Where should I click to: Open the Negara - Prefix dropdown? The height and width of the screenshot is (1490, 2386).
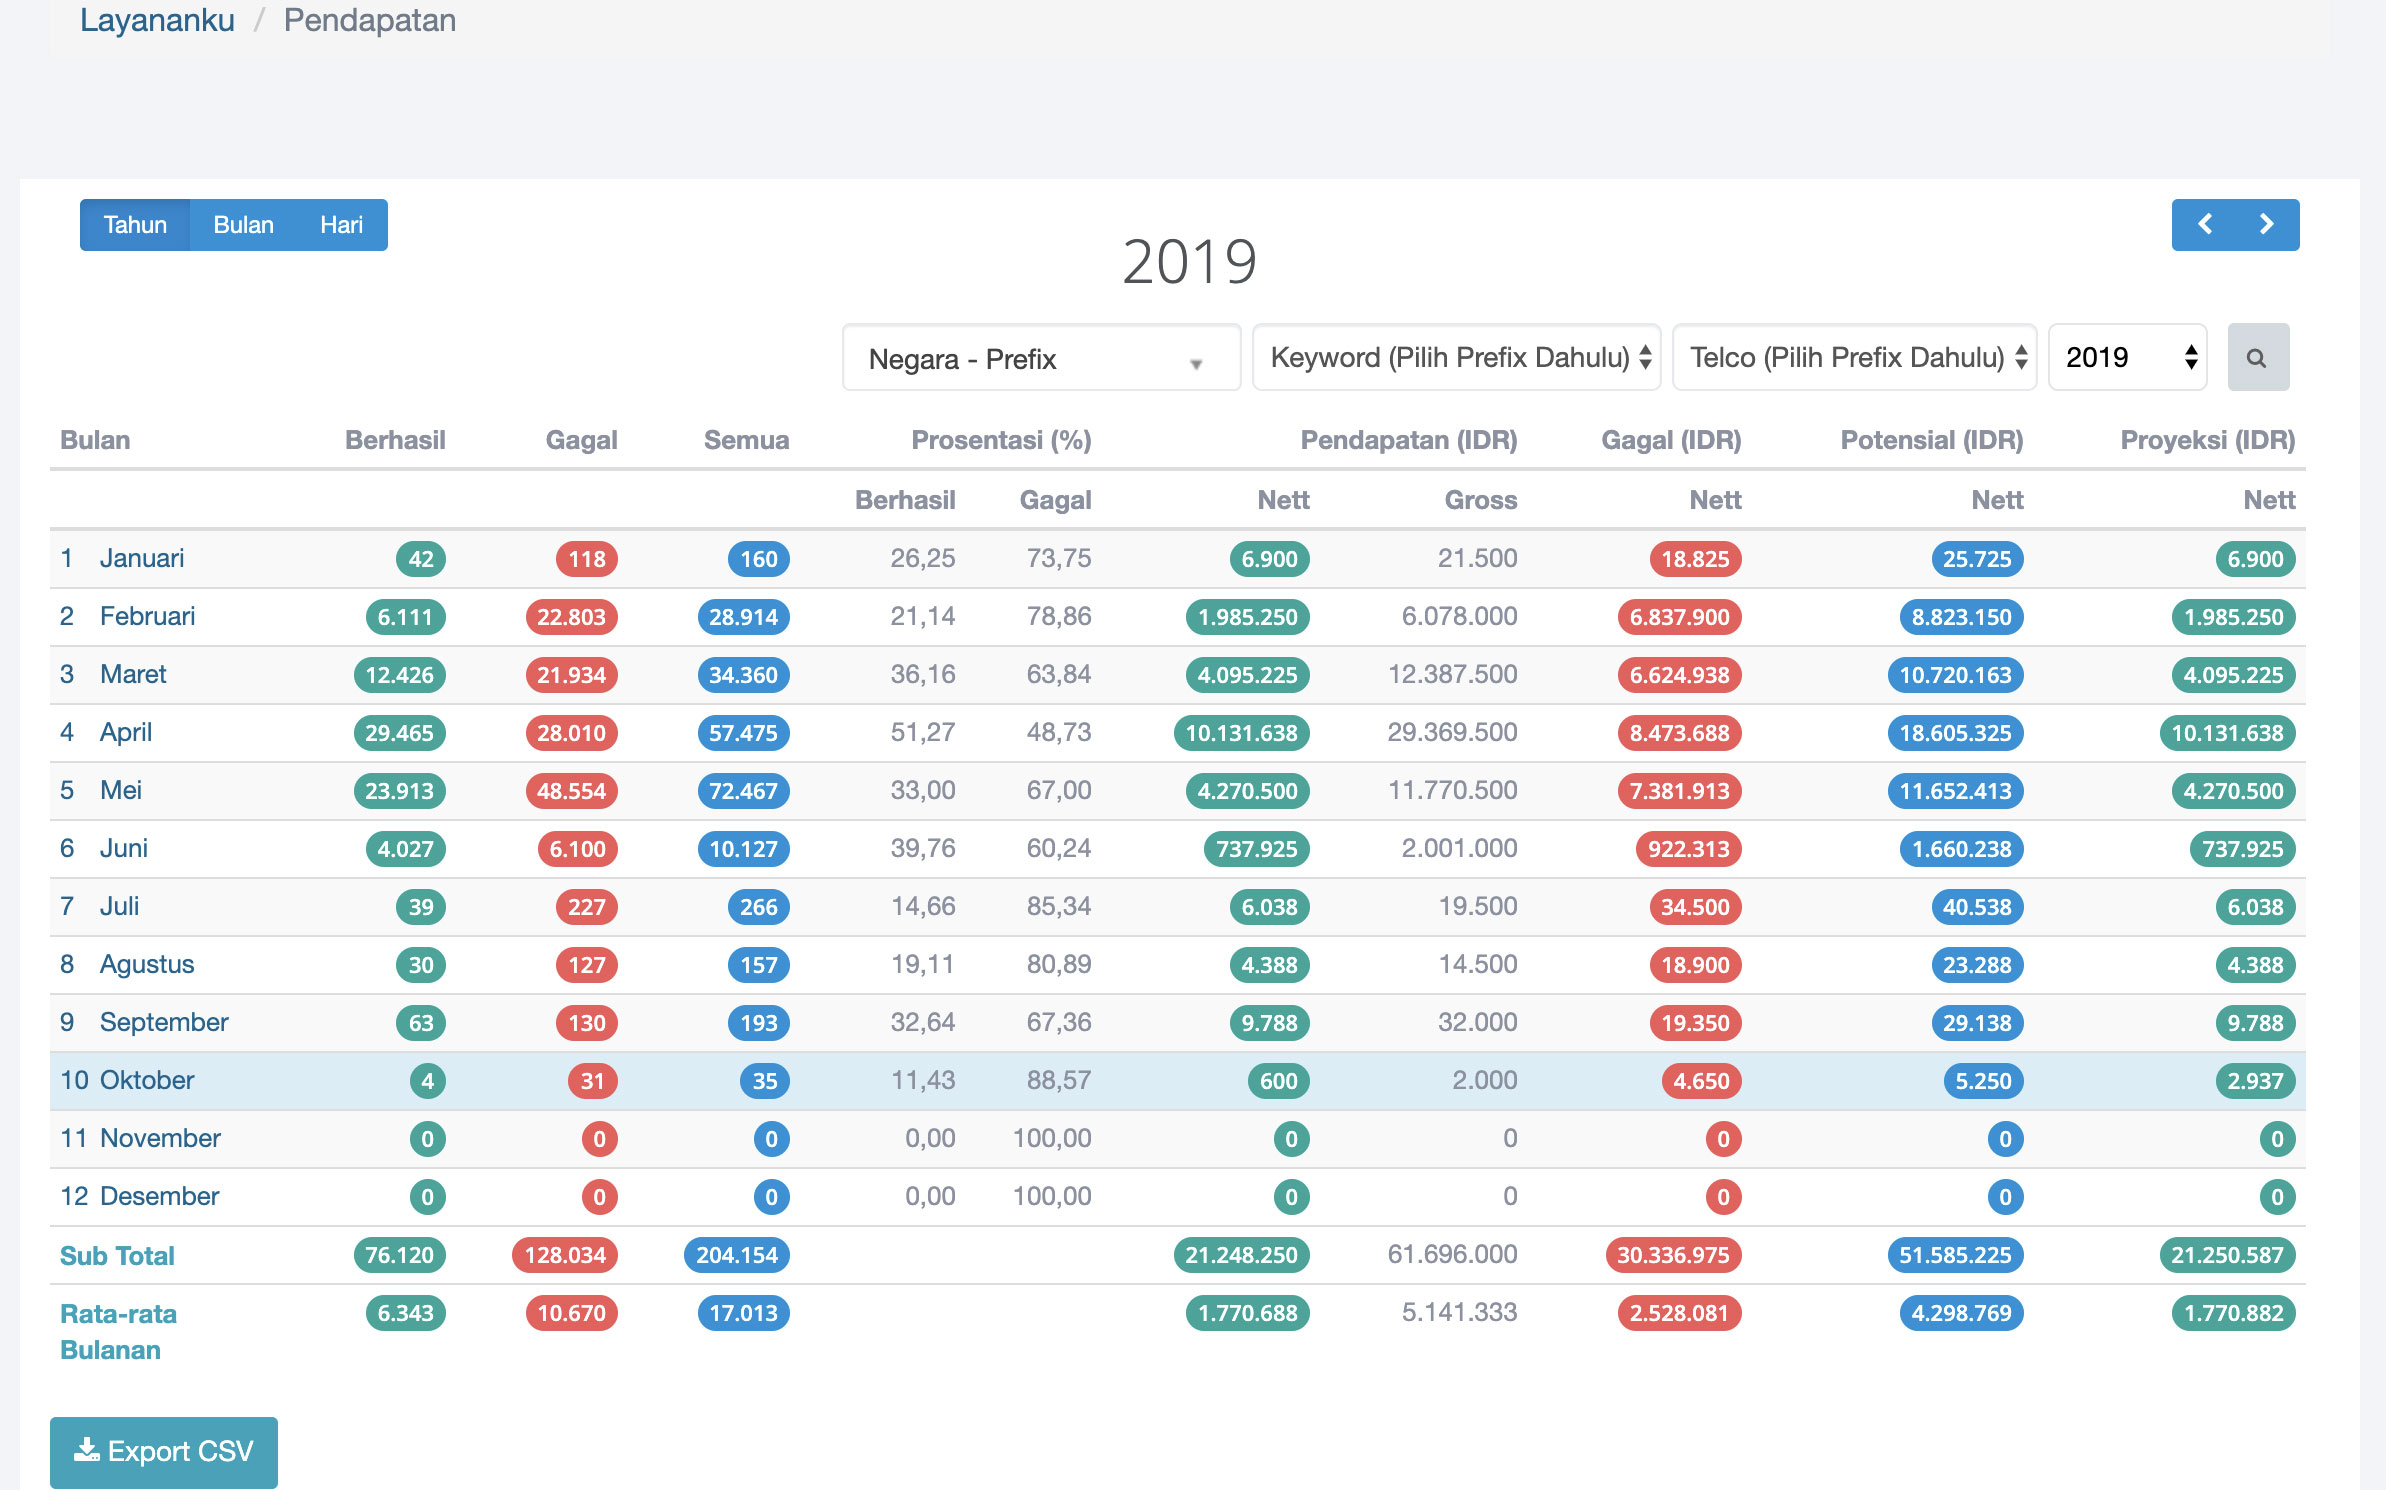pyautogui.click(x=1040, y=358)
